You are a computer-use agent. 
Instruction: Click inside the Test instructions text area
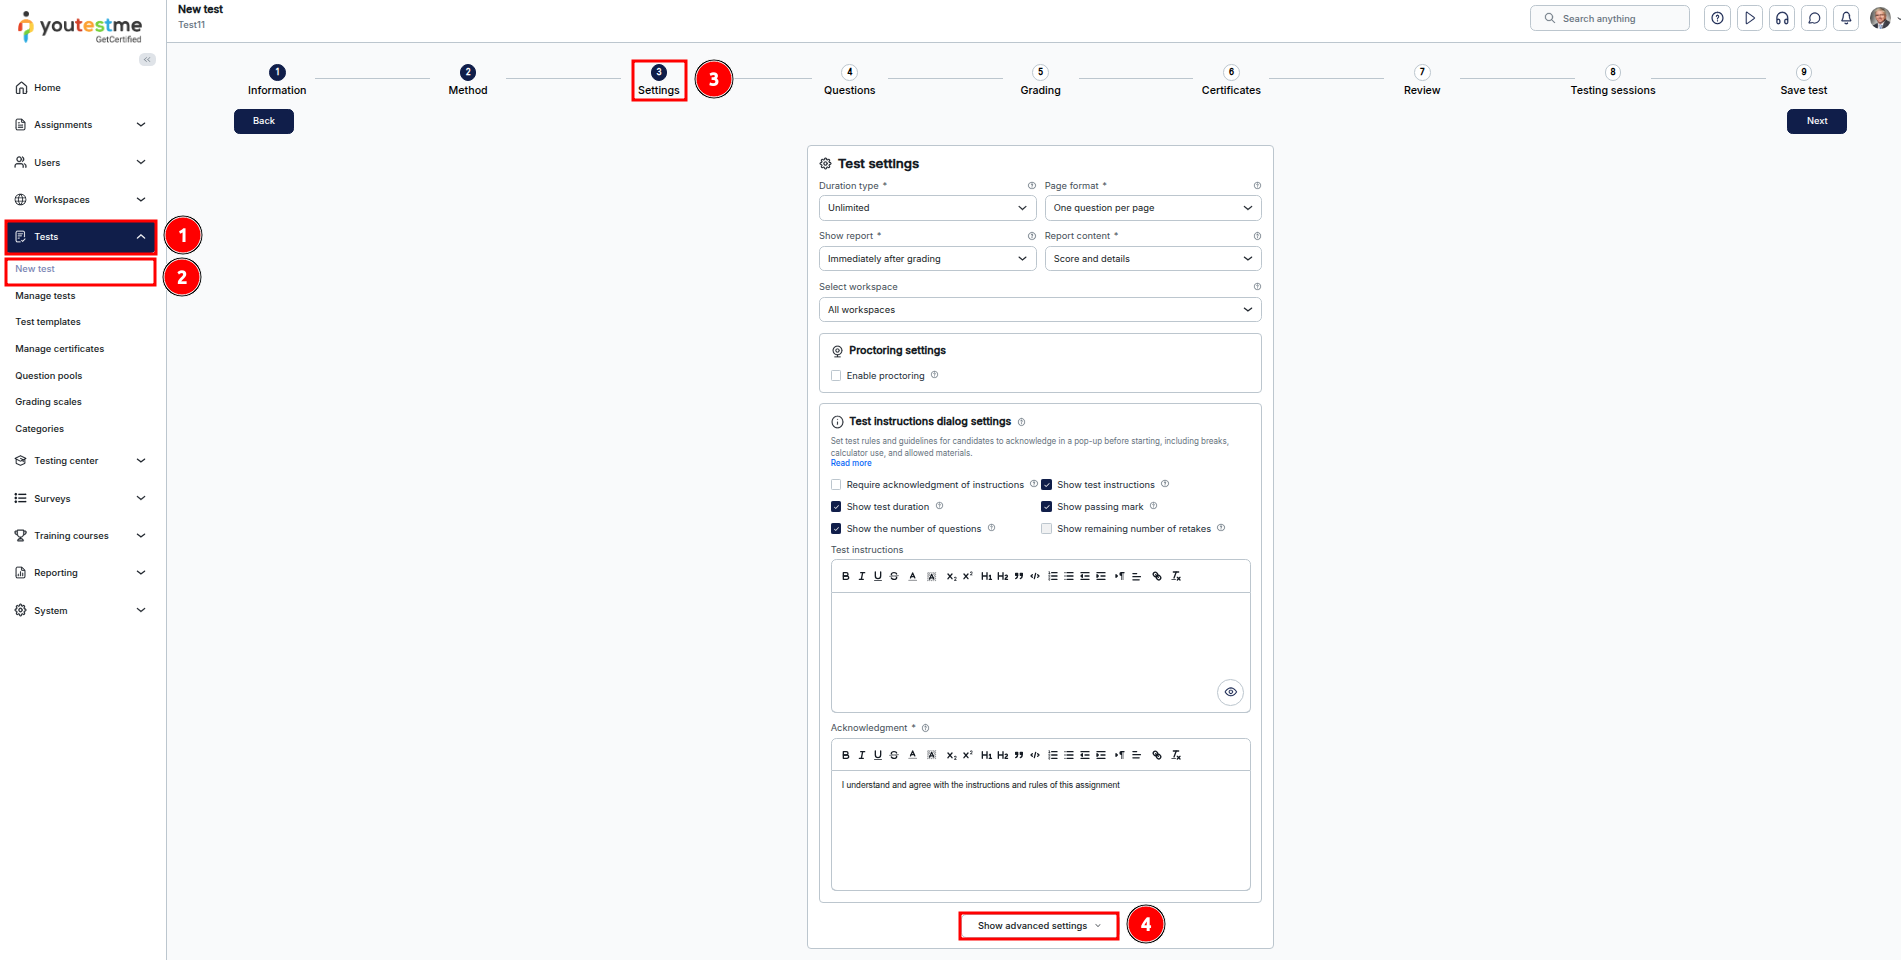[x=1040, y=652]
